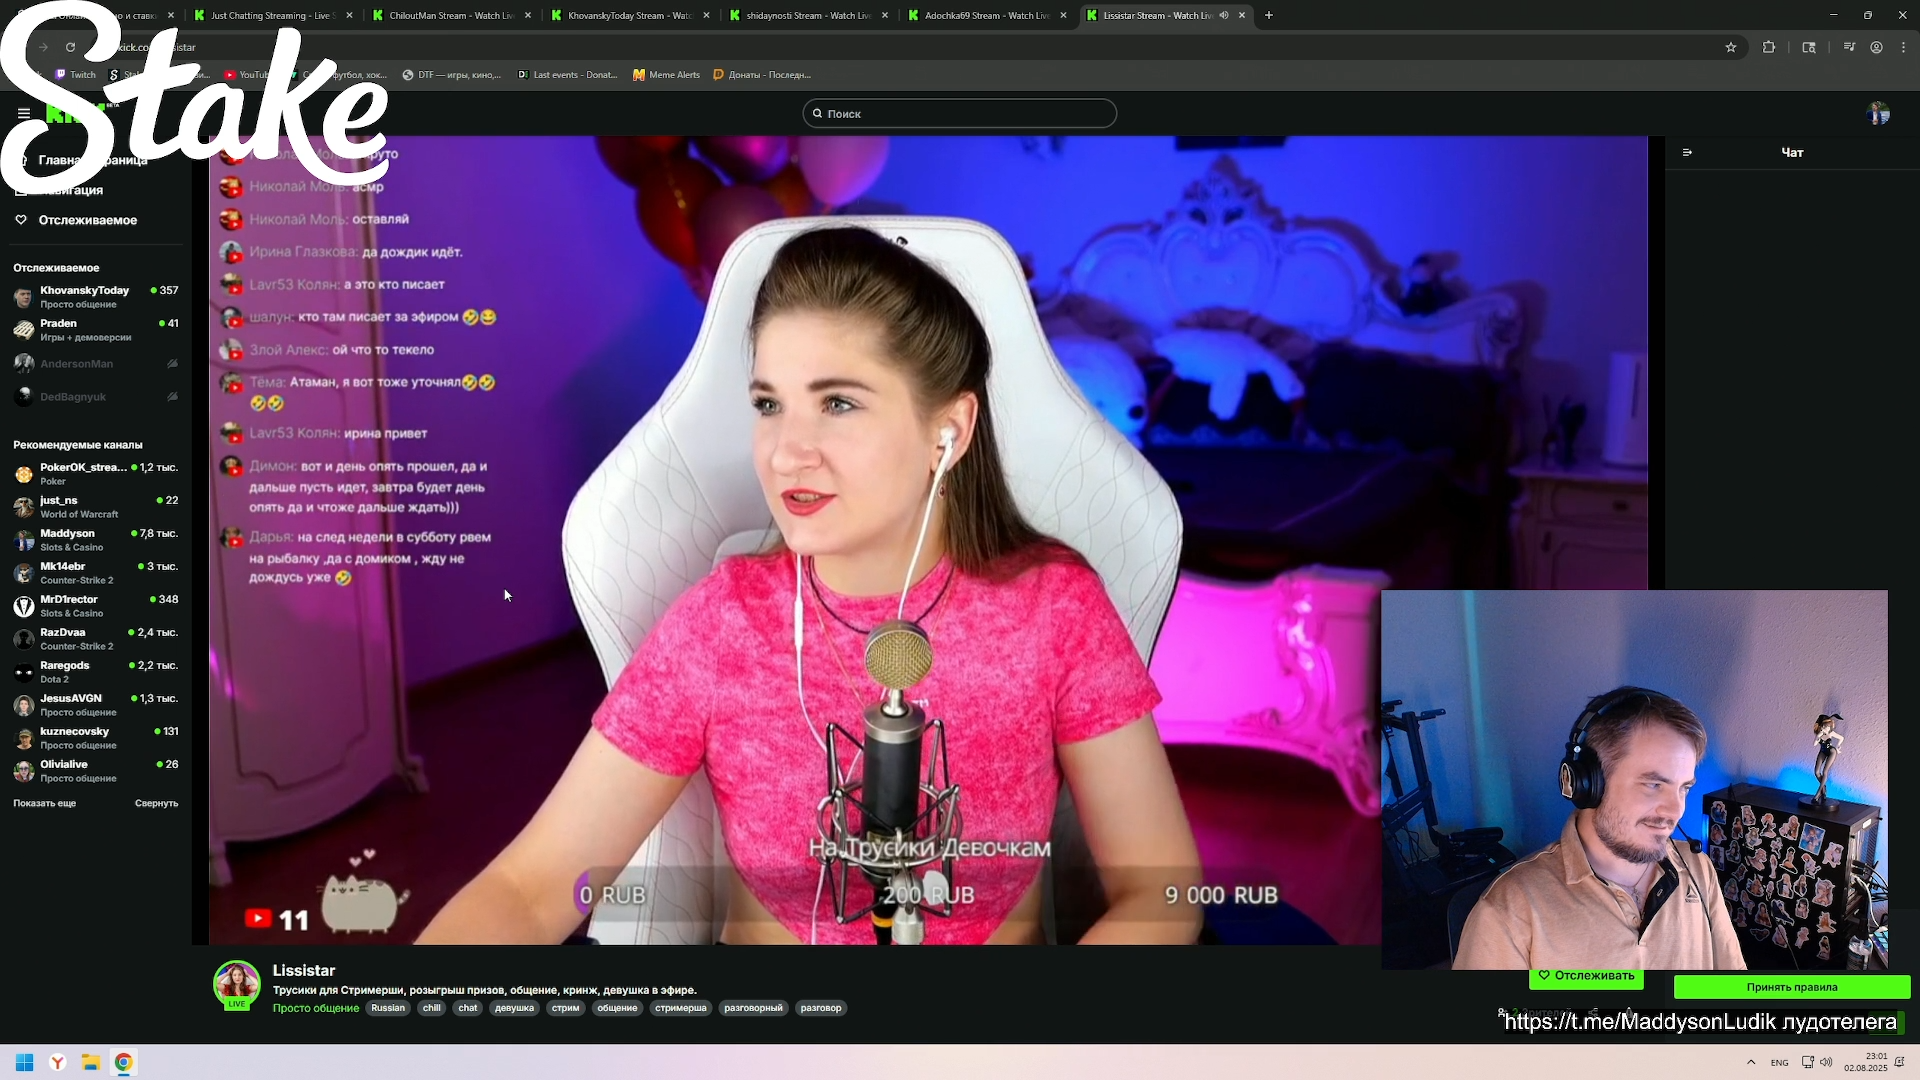Bookmark this page with star icon

(x=1731, y=47)
